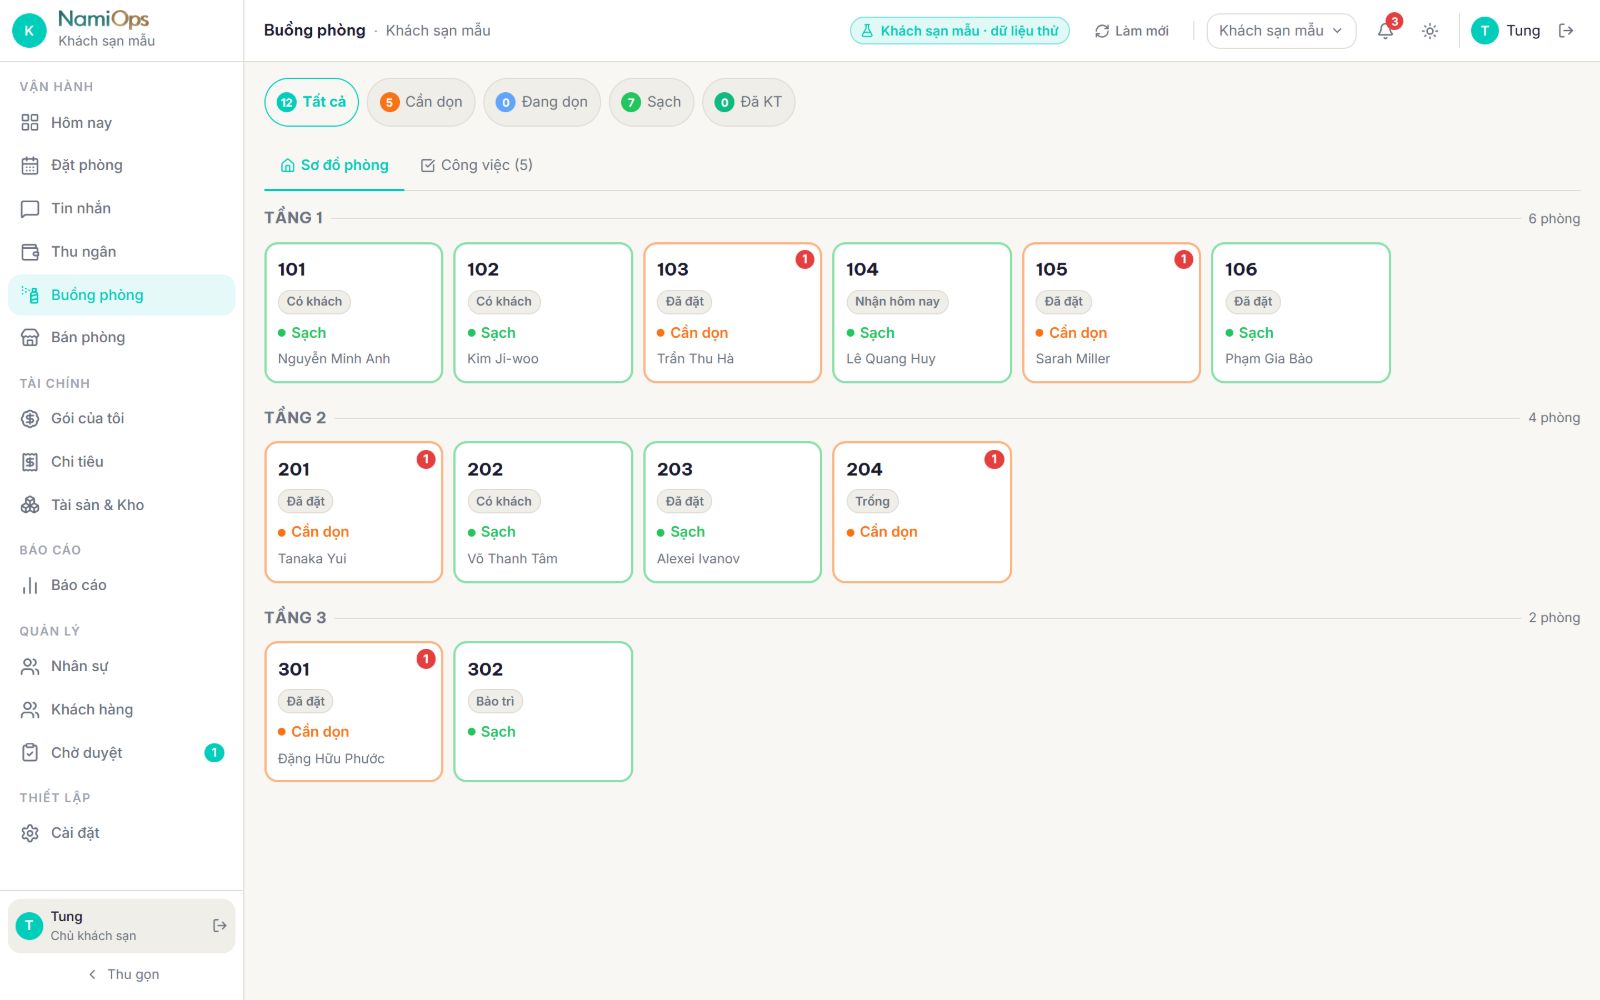Open room 105 Sarah Miller card
The image size is (1600, 1000).
1111,313
